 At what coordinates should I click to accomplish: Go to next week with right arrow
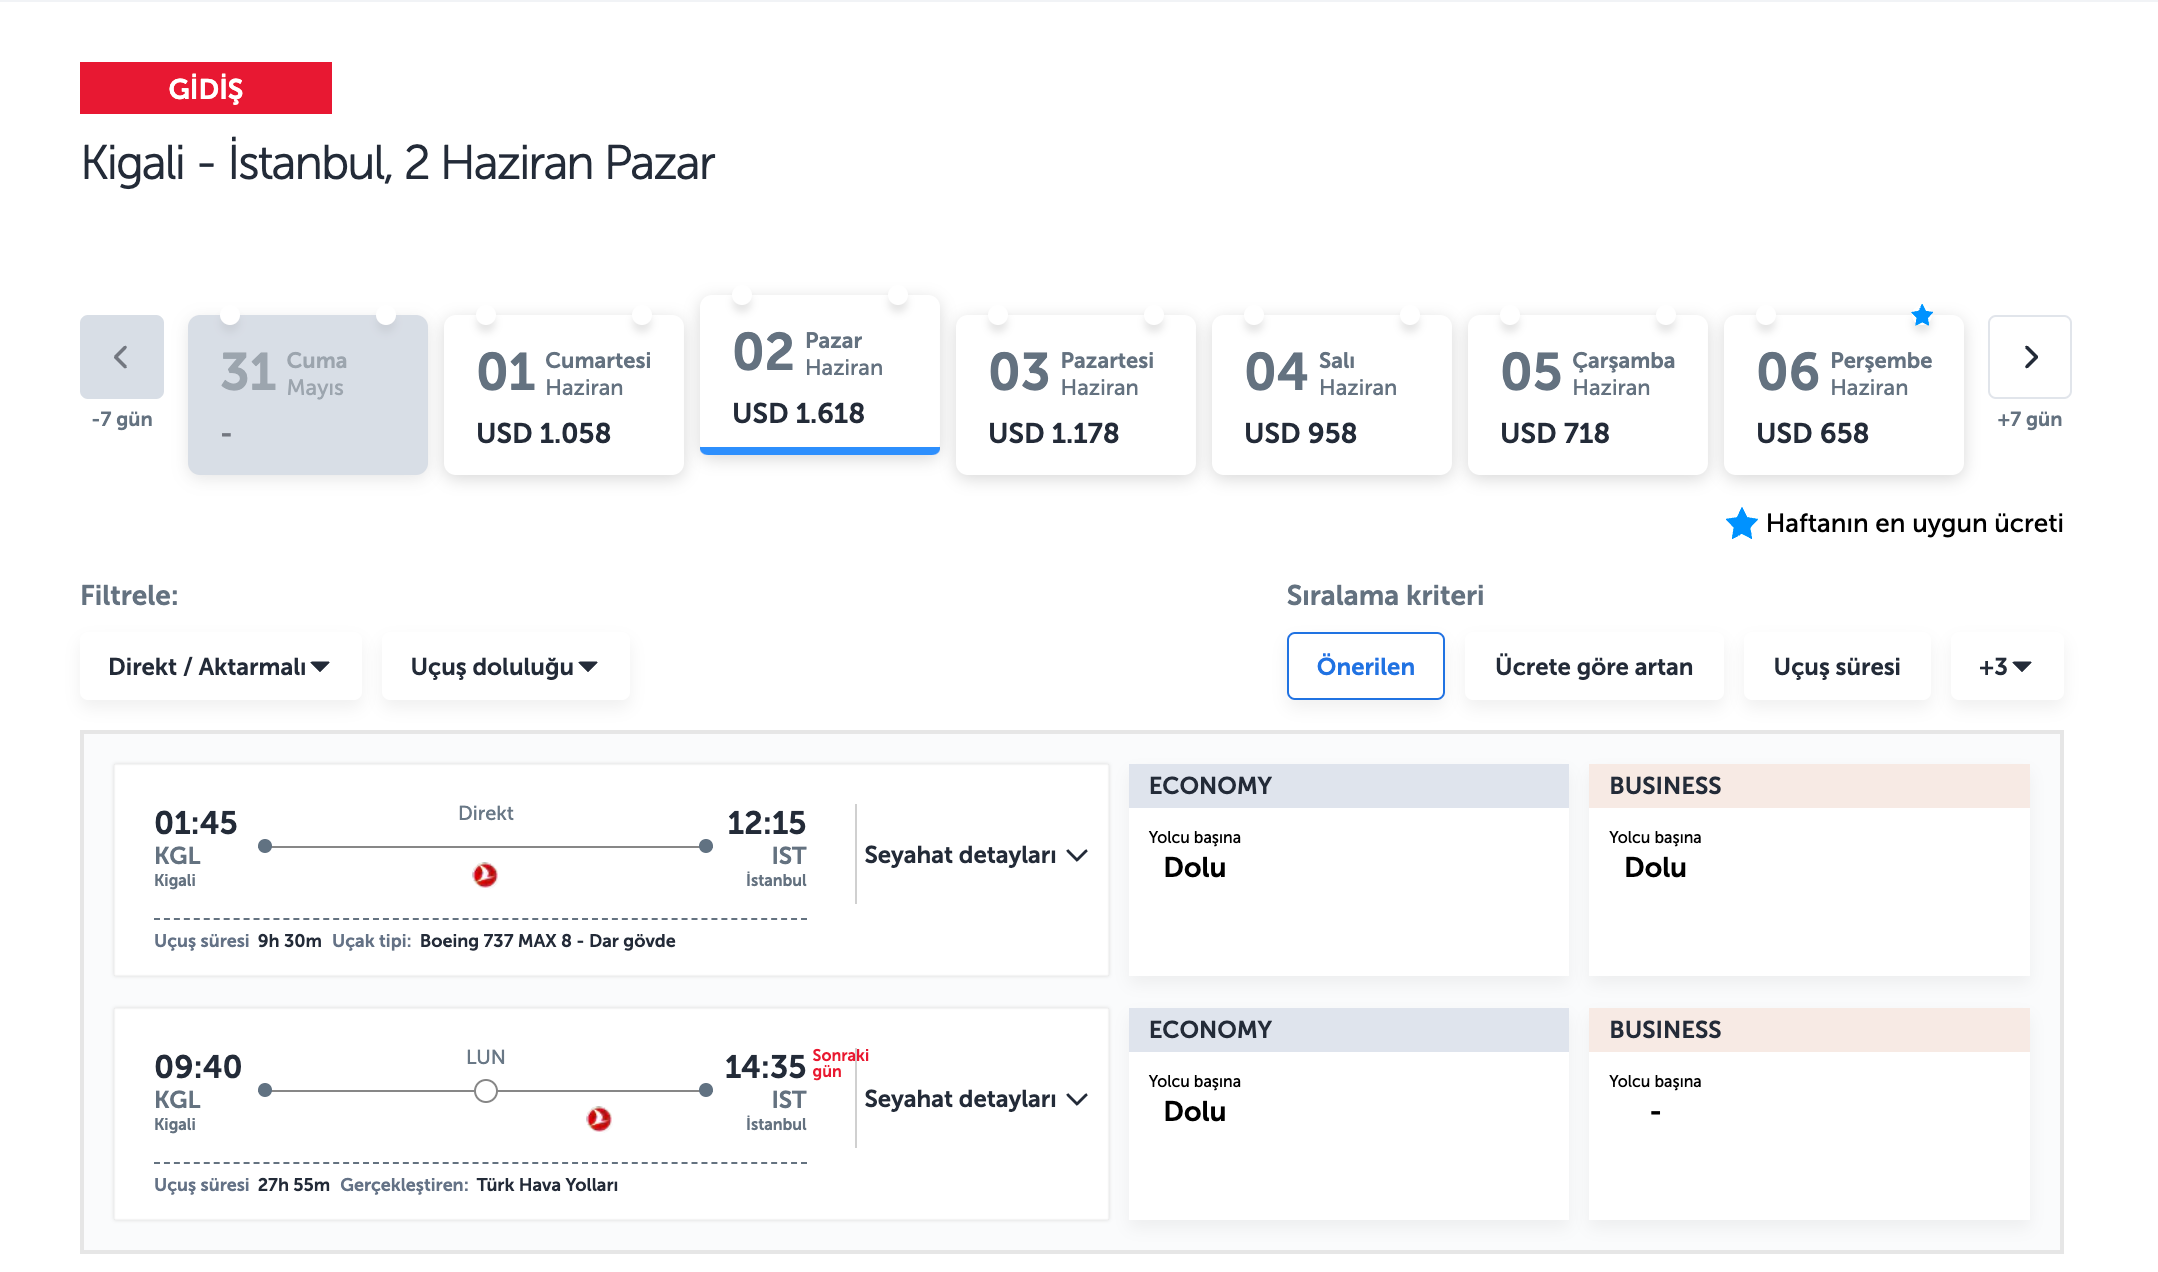tap(2030, 357)
